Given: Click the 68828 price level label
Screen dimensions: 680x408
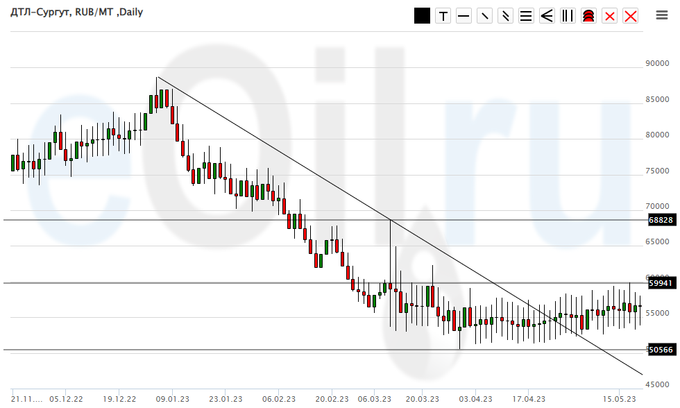Looking at the screenshot, I should [x=659, y=219].
